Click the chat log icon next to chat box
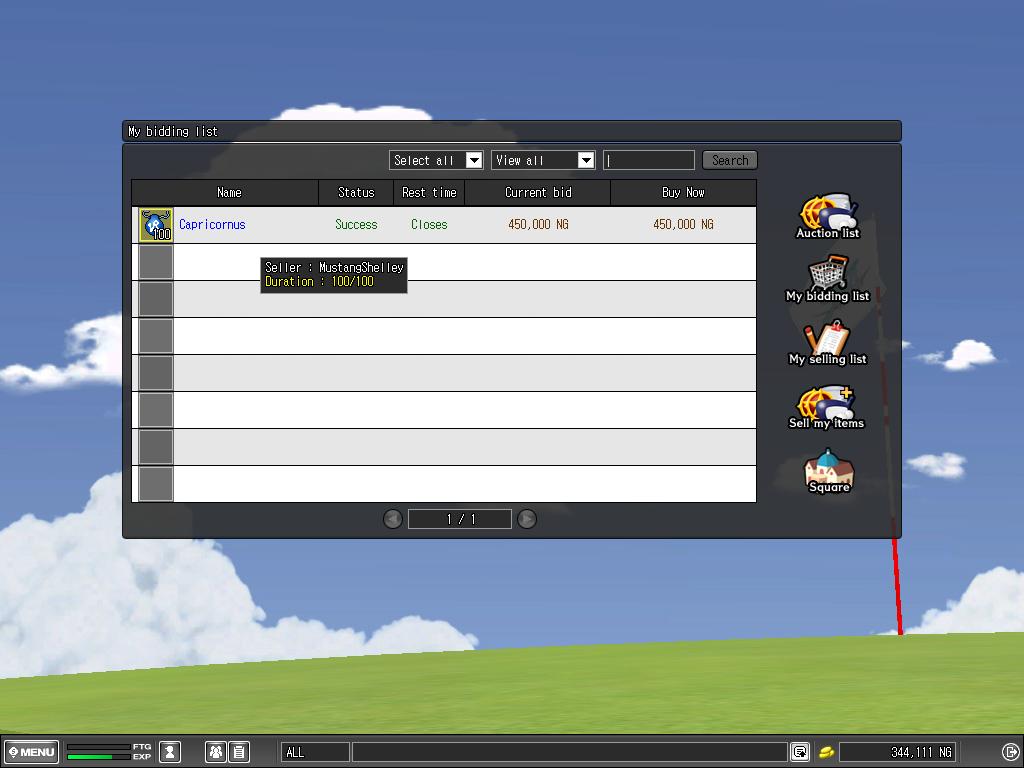This screenshot has height=768, width=1024. tap(800, 752)
